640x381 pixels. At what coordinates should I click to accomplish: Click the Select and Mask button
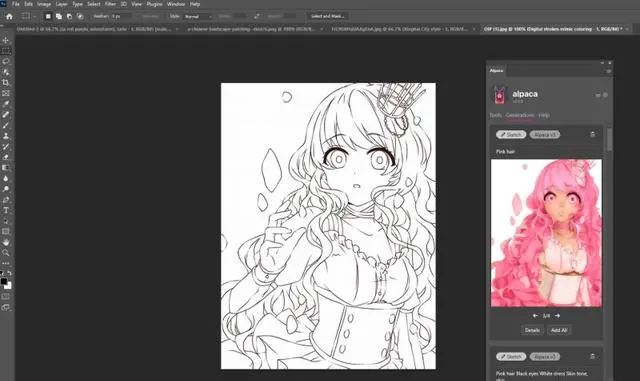pos(327,16)
